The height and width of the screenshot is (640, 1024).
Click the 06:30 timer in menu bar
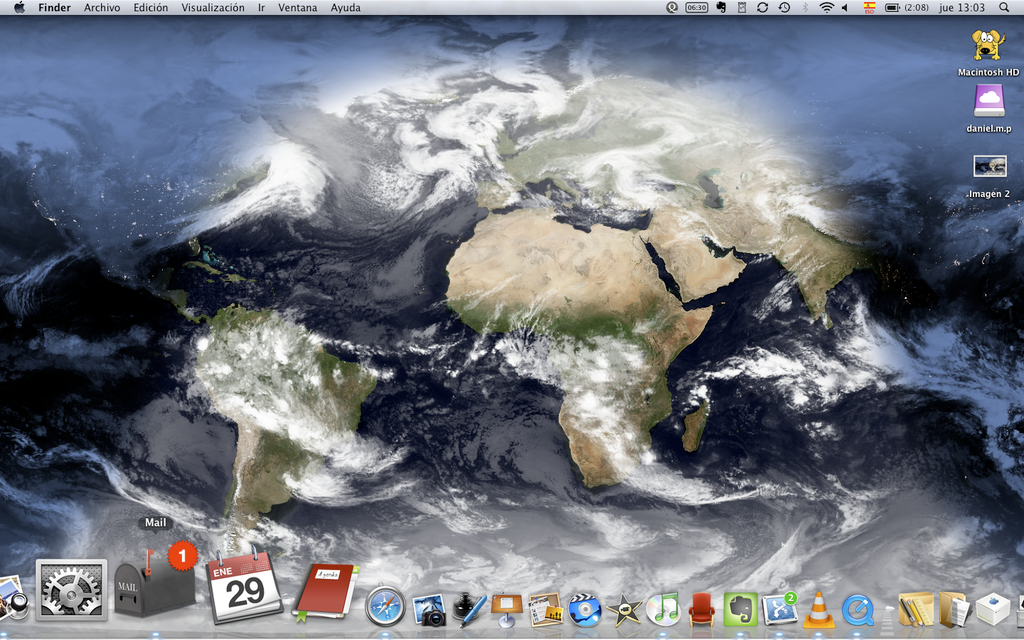(x=697, y=8)
